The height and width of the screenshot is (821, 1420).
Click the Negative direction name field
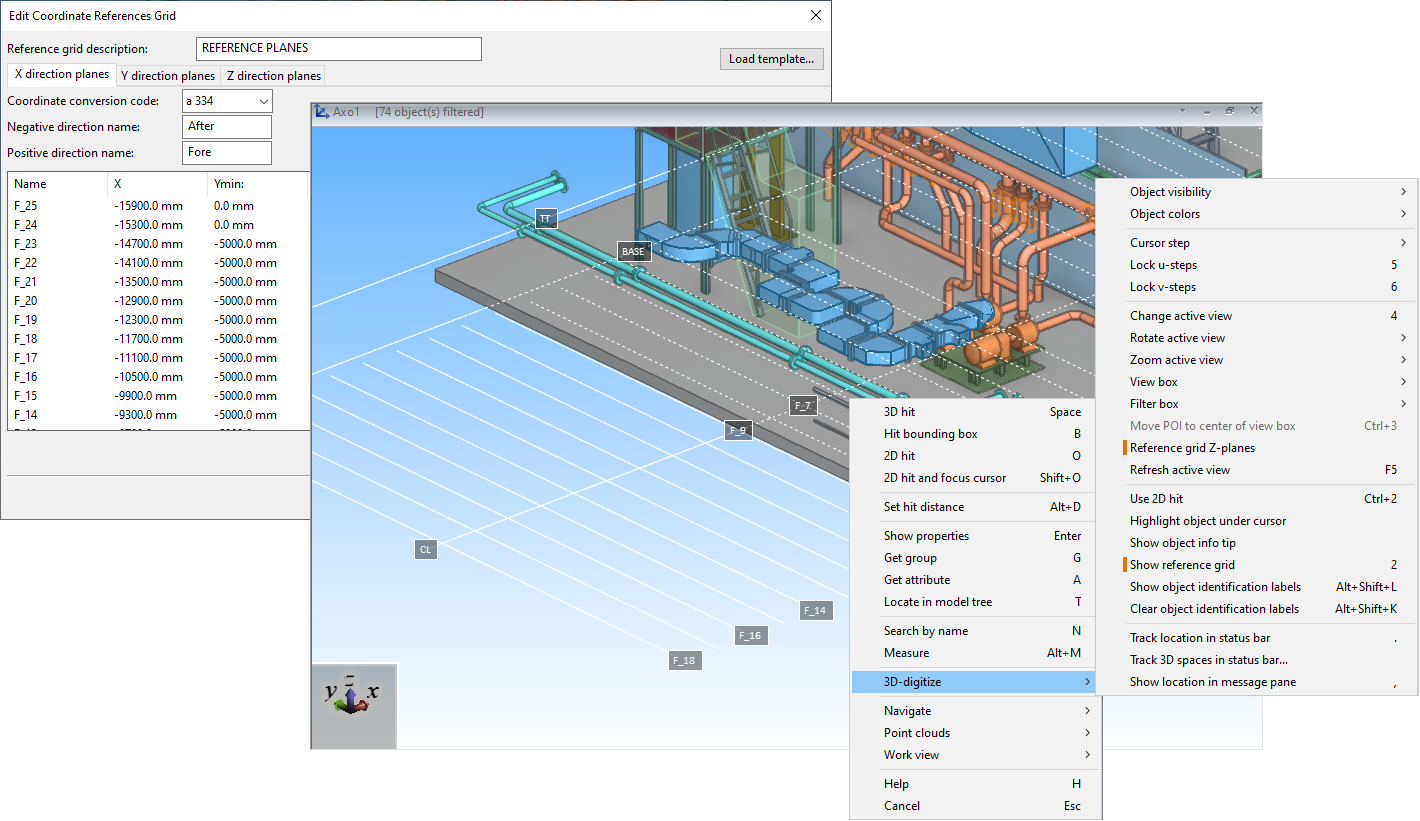point(228,127)
